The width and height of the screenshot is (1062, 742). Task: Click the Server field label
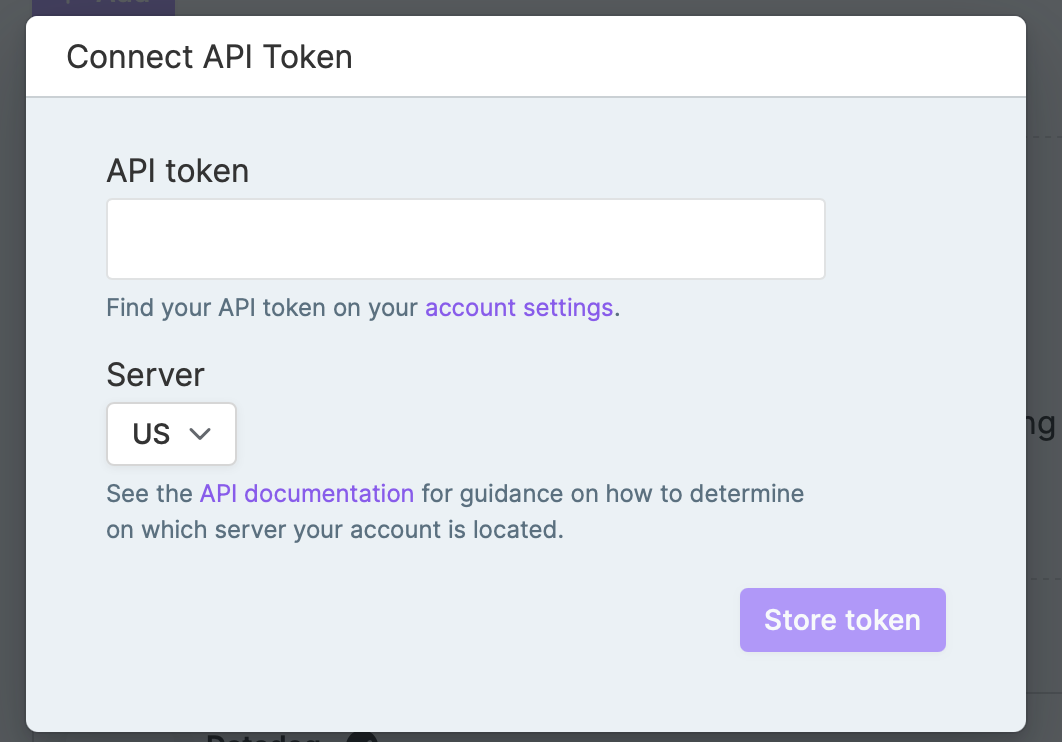point(155,375)
